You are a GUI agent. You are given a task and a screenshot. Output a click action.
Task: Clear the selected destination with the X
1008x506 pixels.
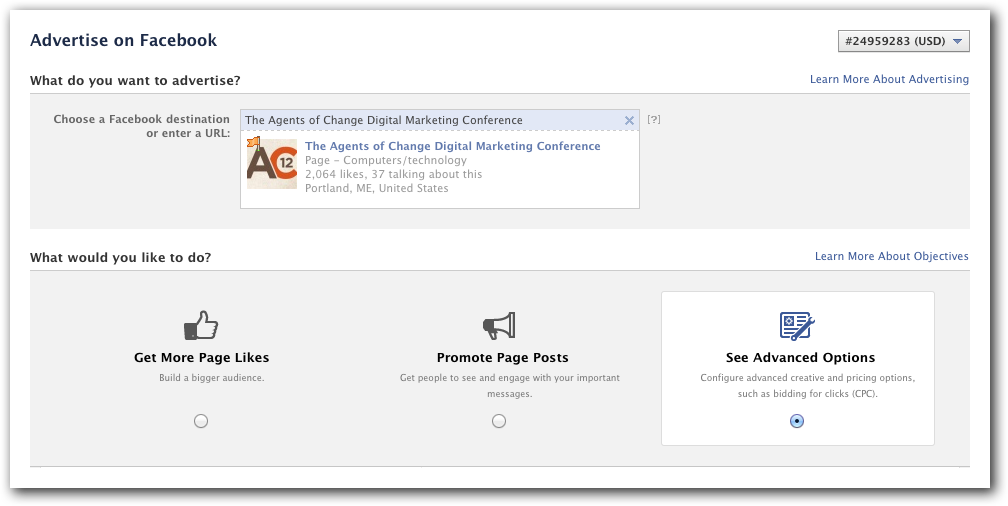(x=629, y=120)
